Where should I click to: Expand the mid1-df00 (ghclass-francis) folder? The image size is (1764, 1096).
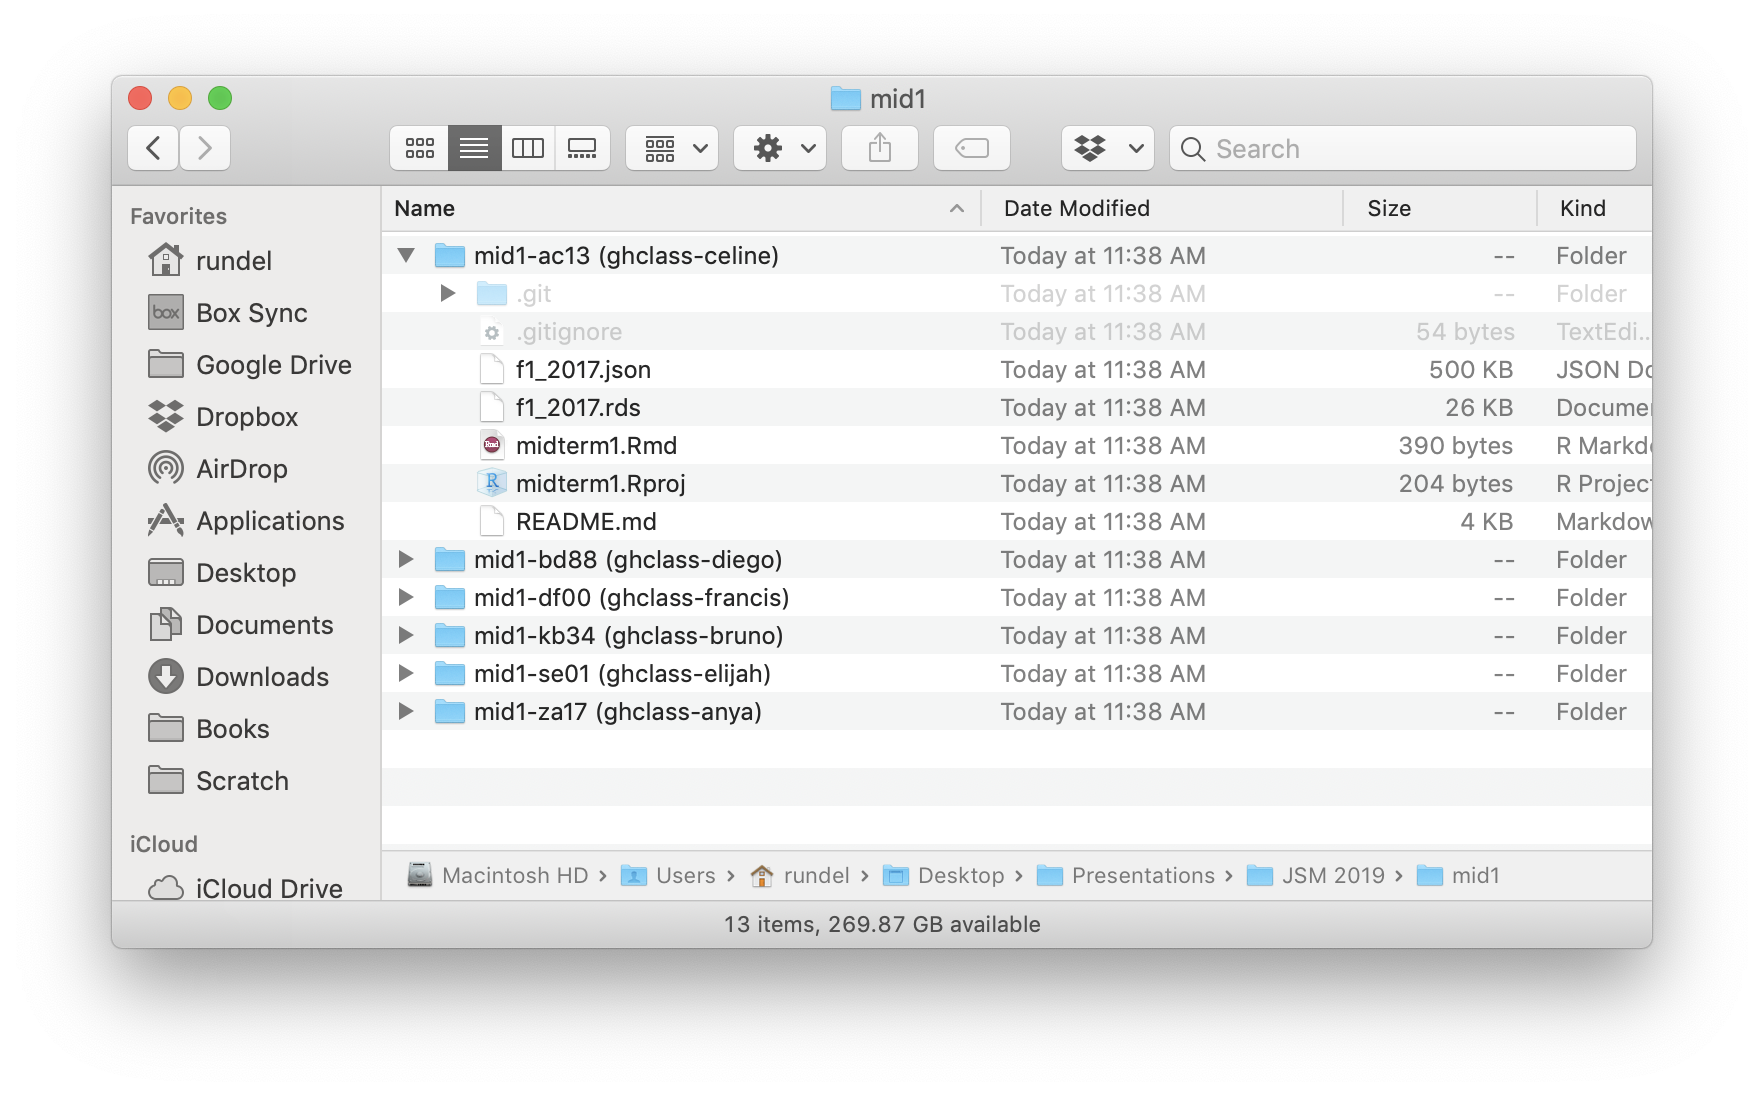406,597
